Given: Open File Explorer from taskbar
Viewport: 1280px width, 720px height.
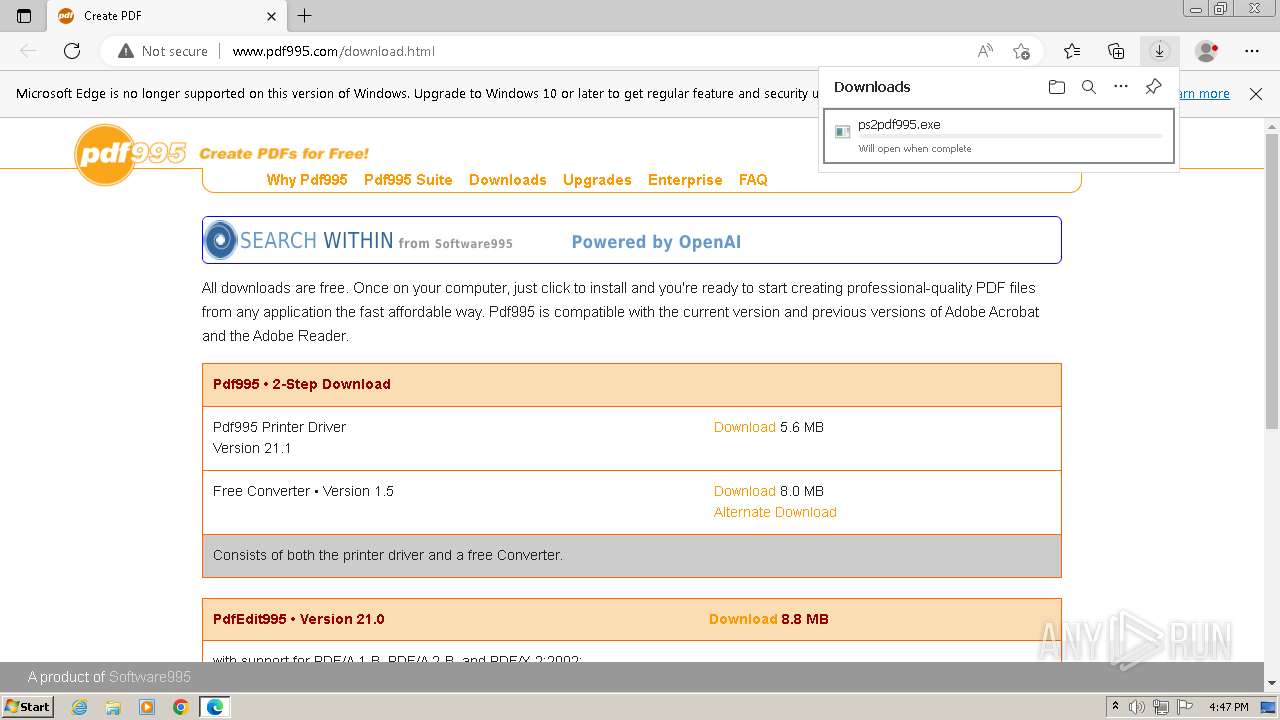Looking at the screenshot, I should (x=113, y=707).
